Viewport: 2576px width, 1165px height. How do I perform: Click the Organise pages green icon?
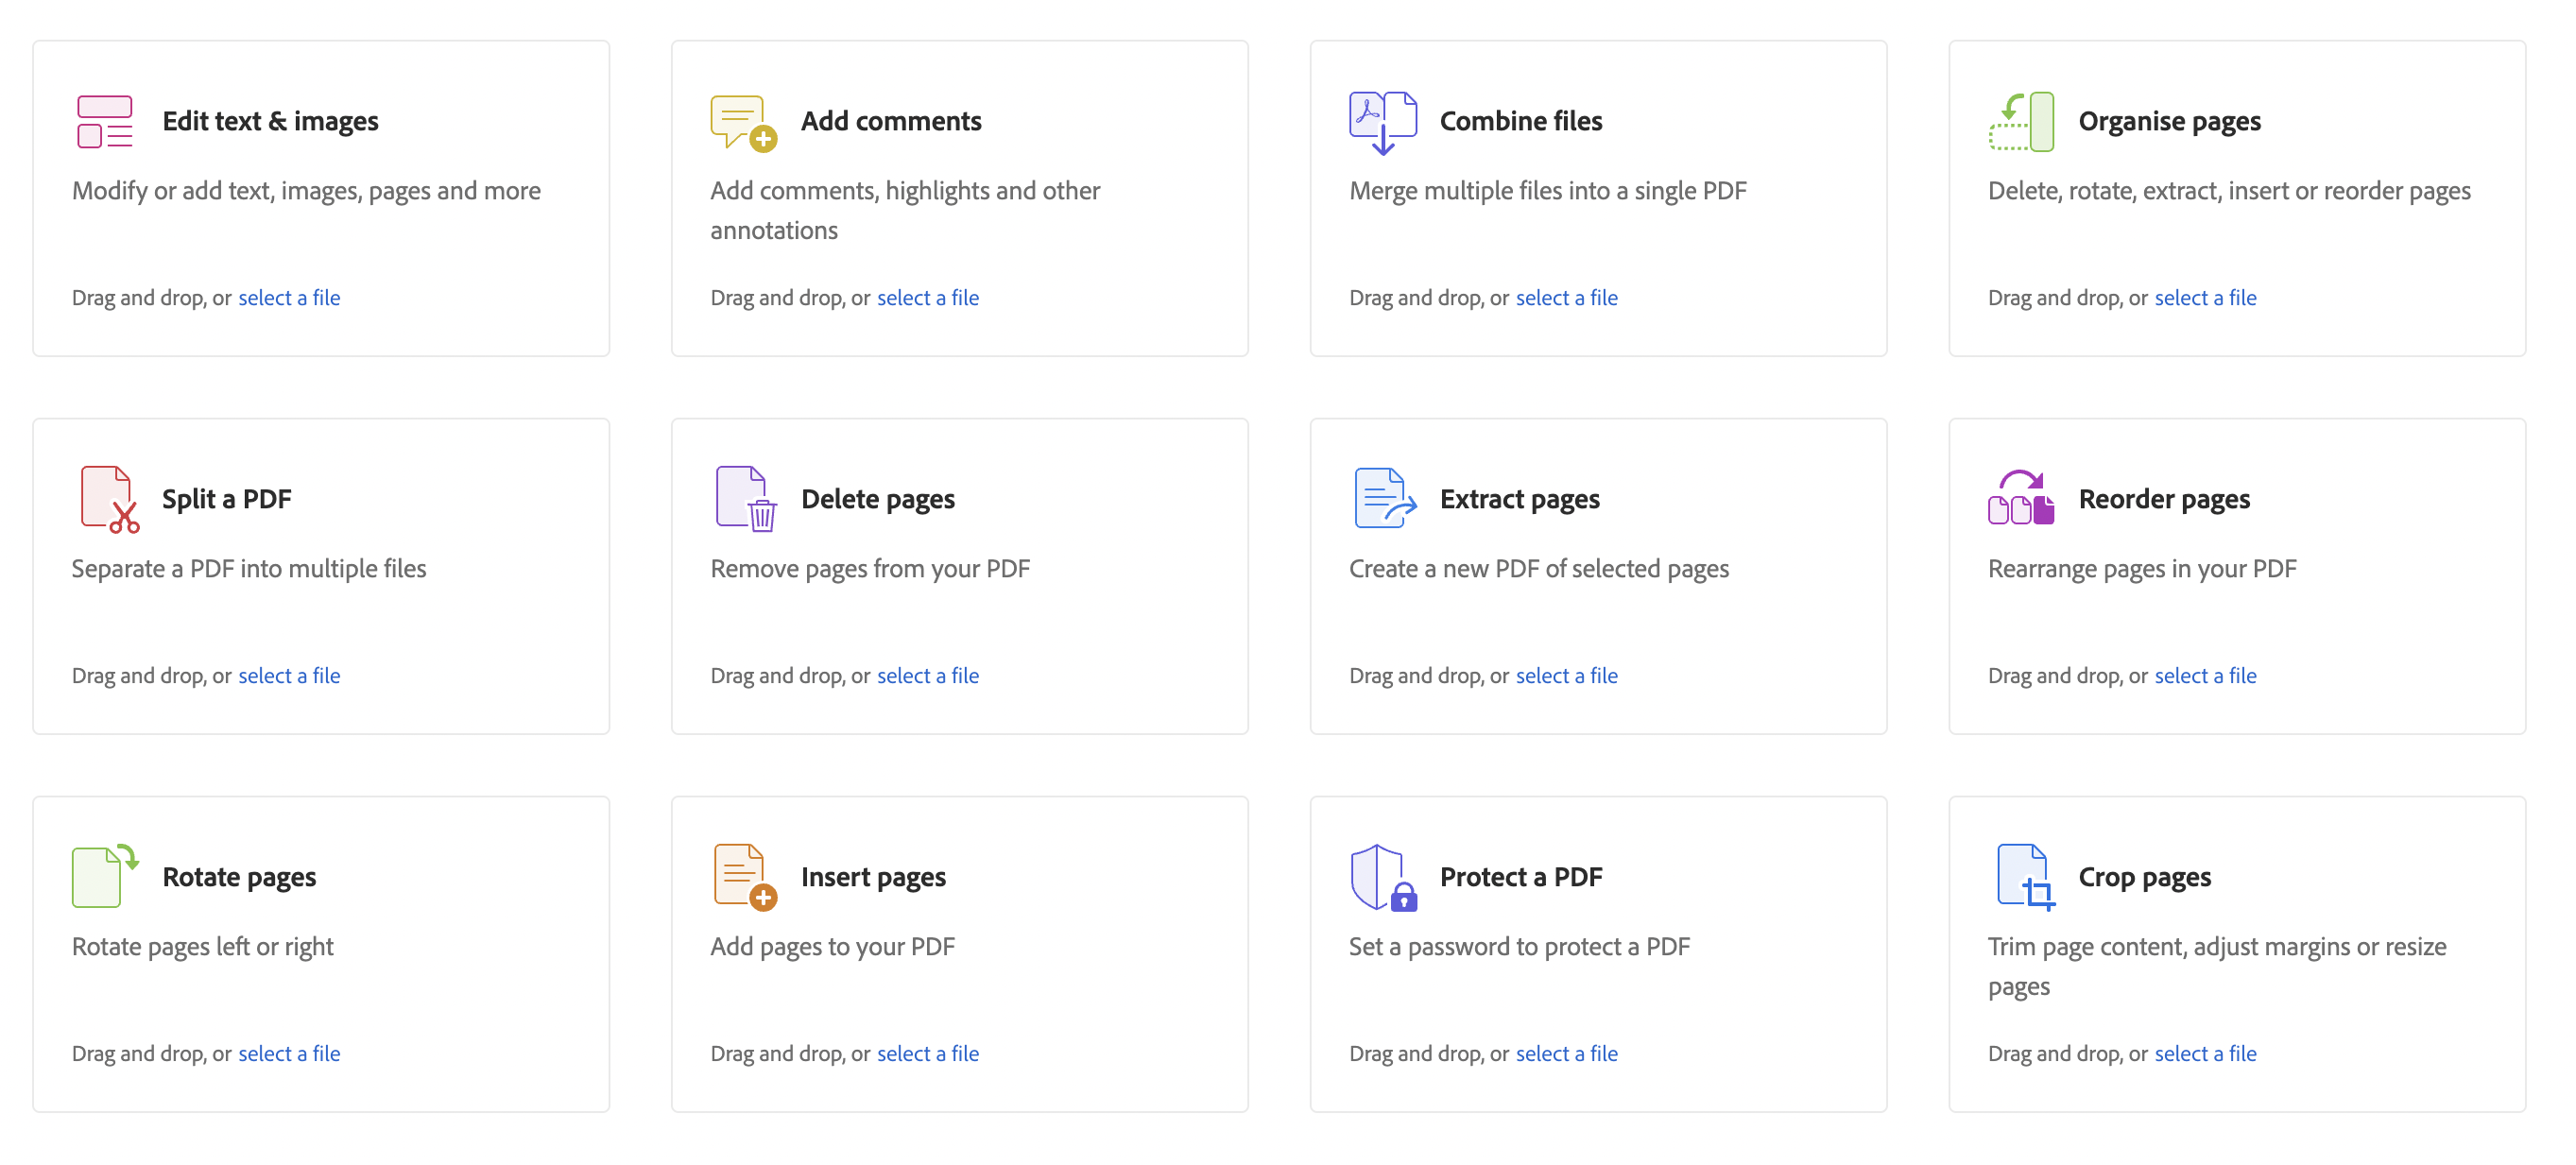pos(2021,122)
